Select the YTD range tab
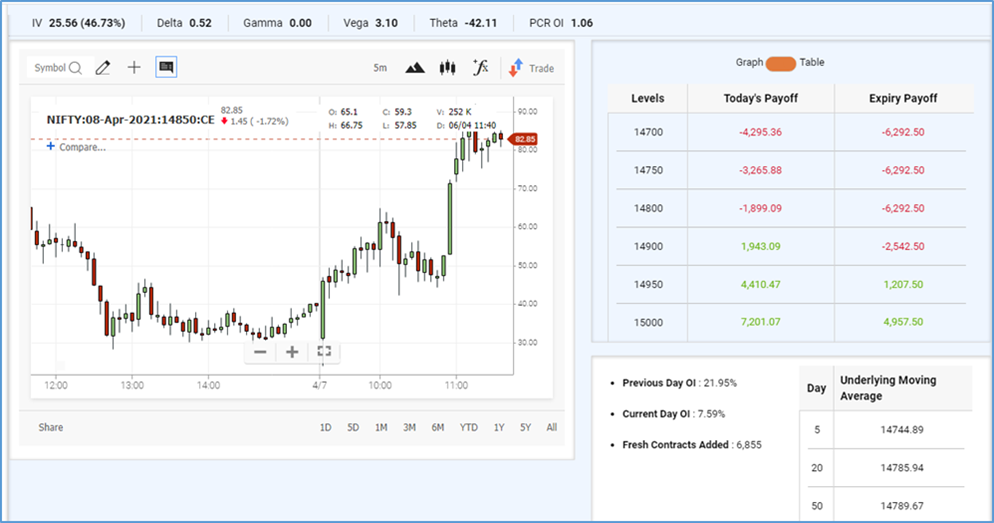 pos(468,427)
